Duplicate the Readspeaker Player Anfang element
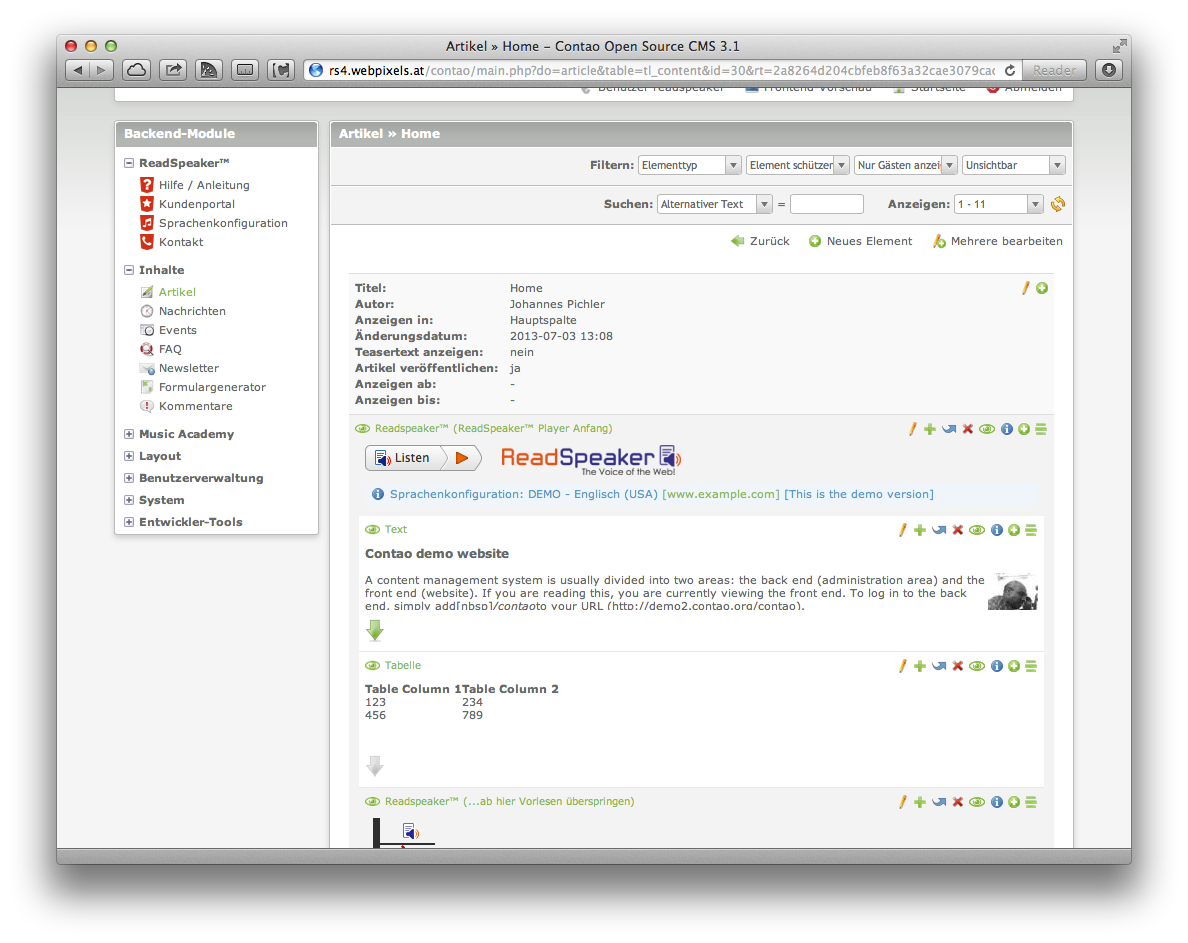The height and width of the screenshot is (943, 1188). point(930,429)
